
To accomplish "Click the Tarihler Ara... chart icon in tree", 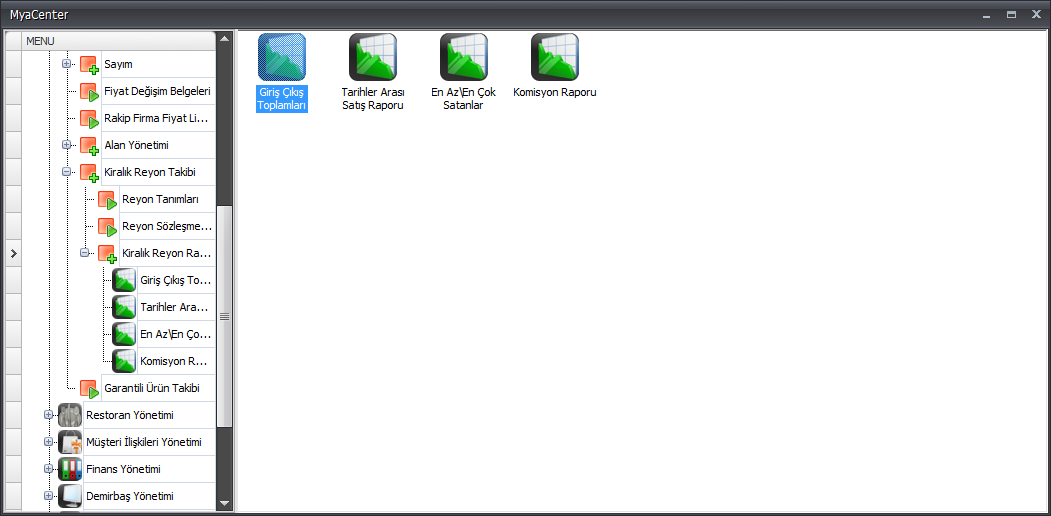I will tap(124, 307).
